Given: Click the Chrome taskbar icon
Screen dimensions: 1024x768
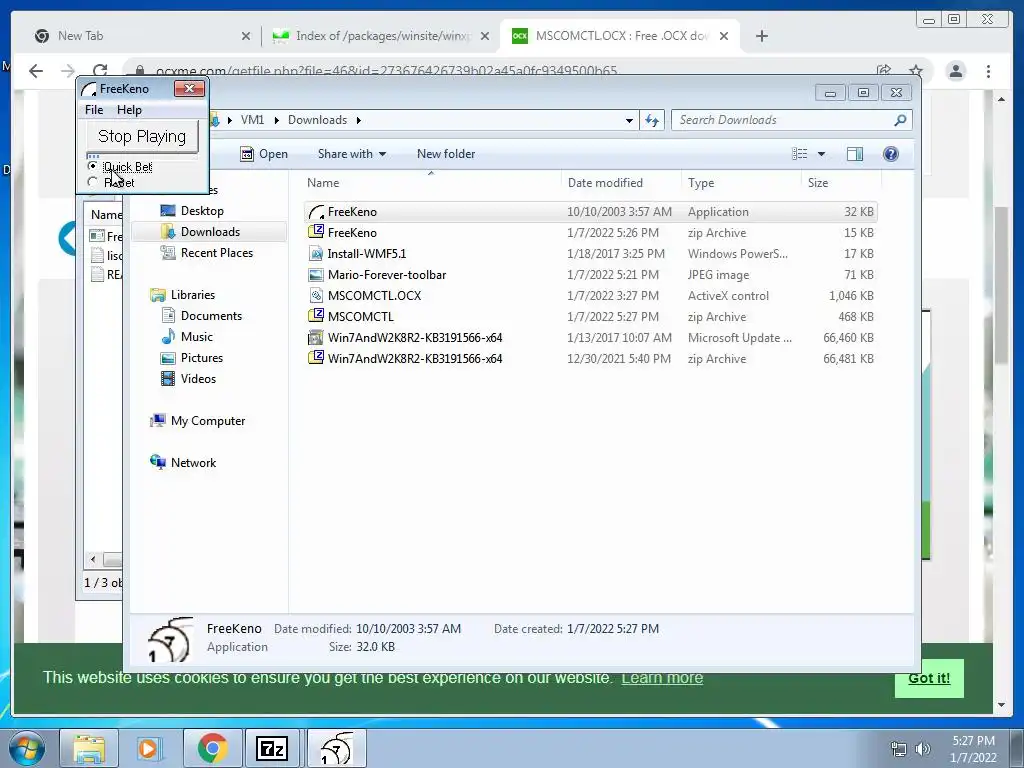Looking at the screenshot, I should 212,748.
